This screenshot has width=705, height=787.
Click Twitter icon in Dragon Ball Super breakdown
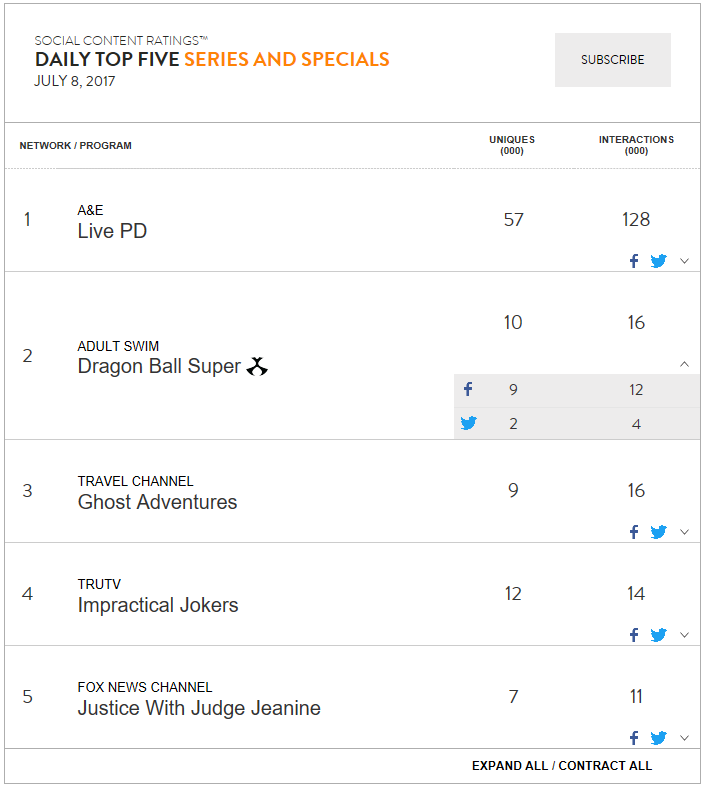(x=469, y=423)
